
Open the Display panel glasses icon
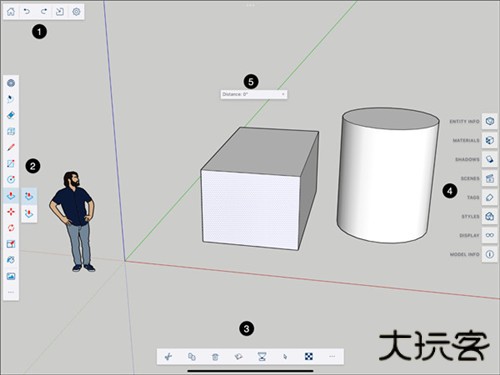(490, 235)
